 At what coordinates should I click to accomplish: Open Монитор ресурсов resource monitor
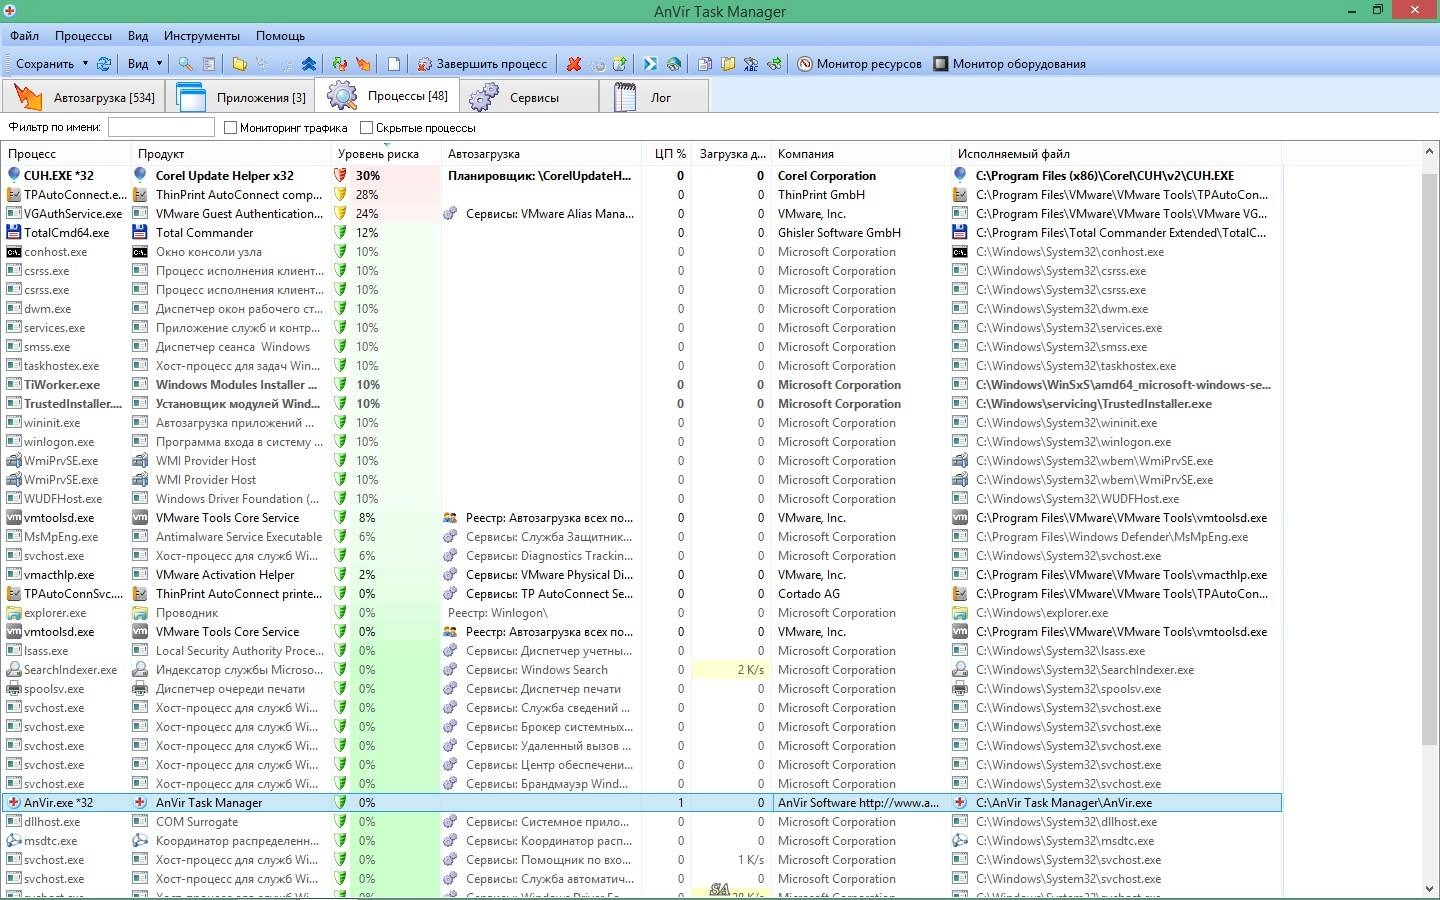(859, 63)
